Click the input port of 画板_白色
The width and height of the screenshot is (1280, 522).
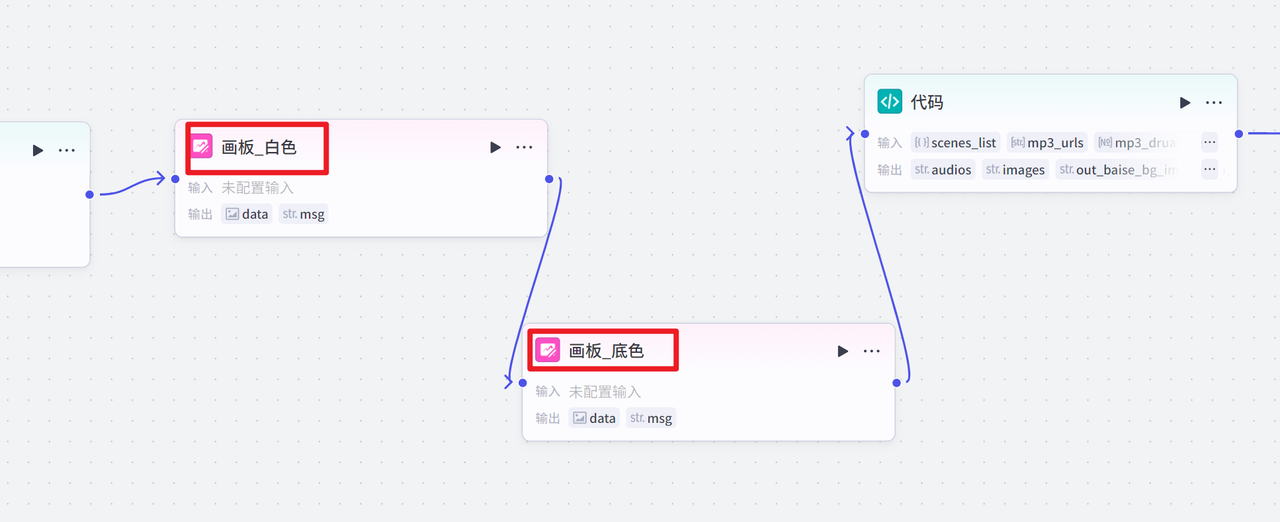pyautogui.click(x=175, y=179)
